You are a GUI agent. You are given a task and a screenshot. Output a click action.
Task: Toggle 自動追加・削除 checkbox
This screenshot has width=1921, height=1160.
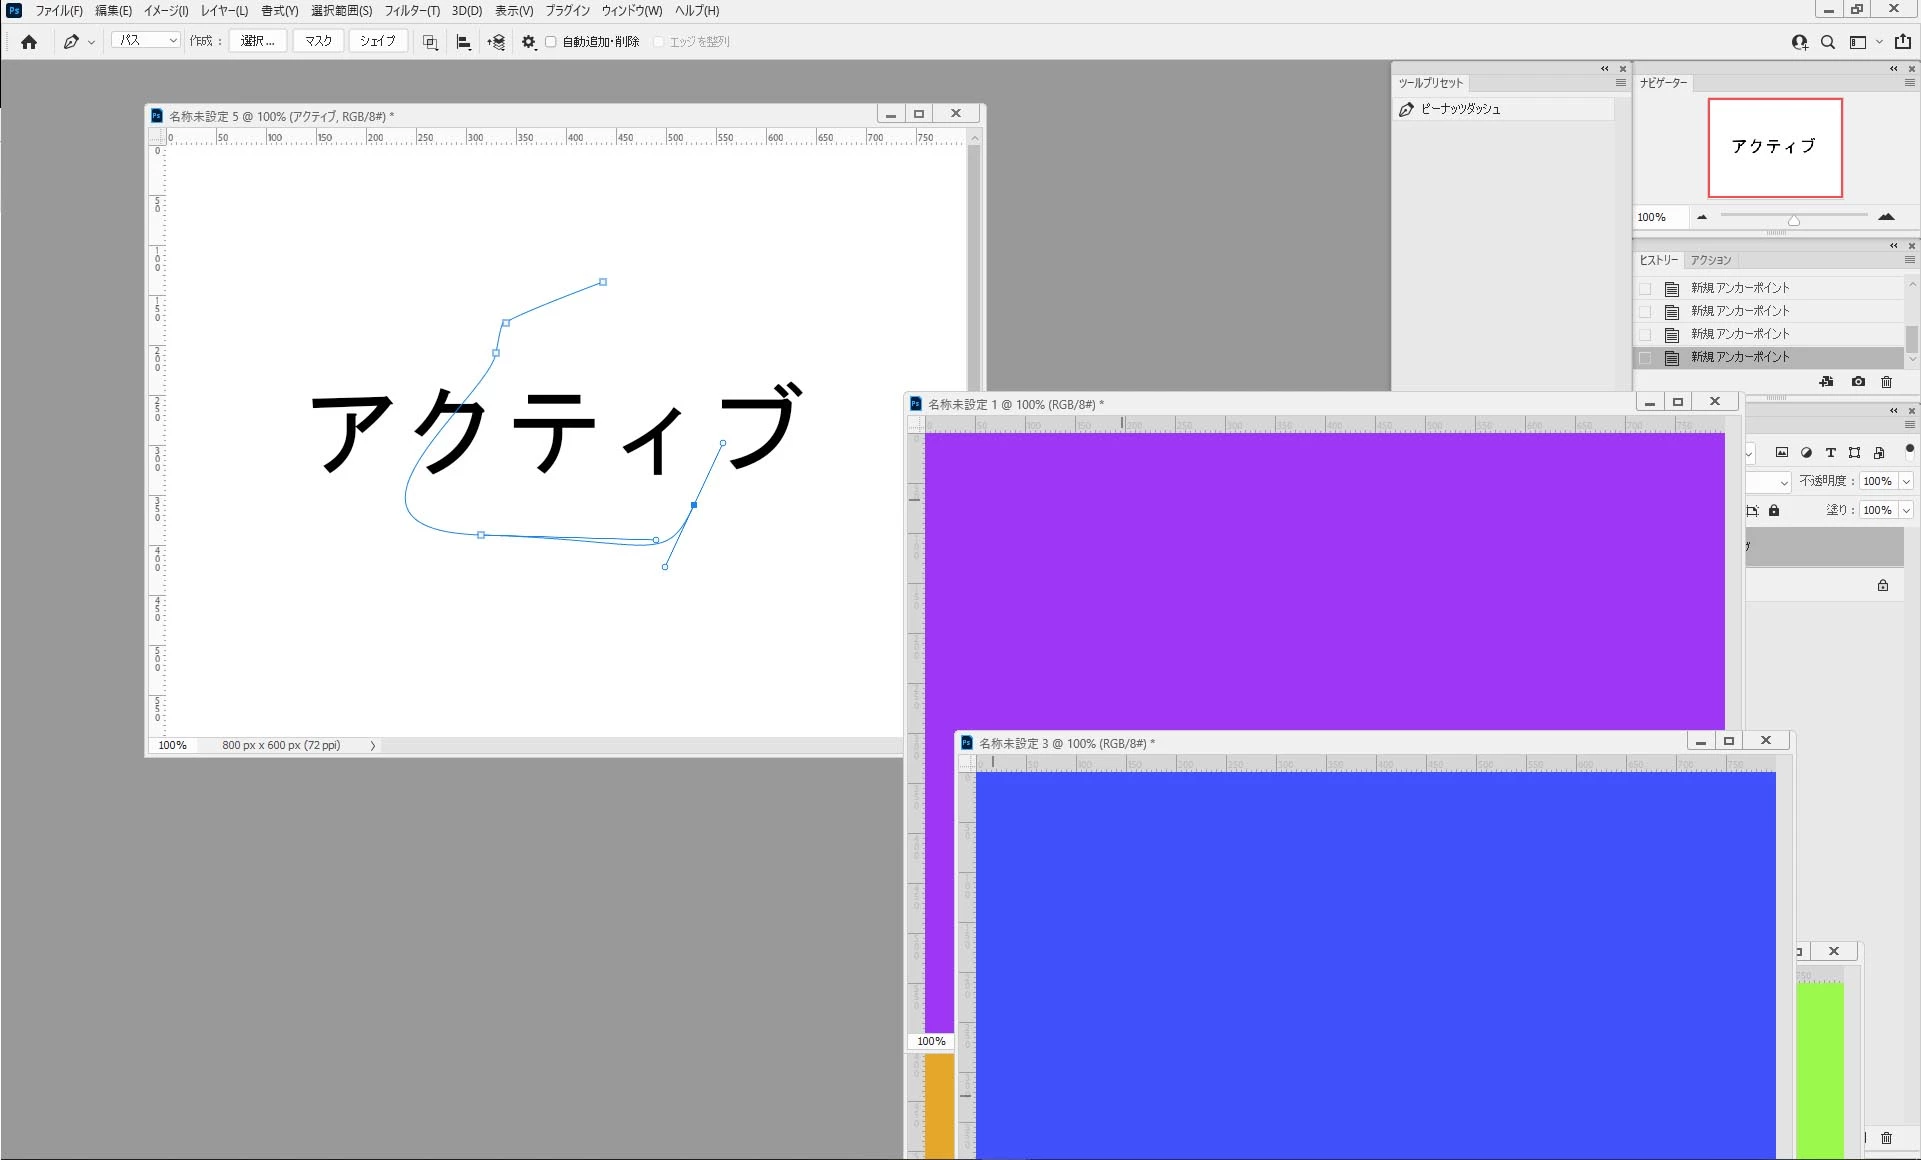pyautogui.click(x=551, y=42)
